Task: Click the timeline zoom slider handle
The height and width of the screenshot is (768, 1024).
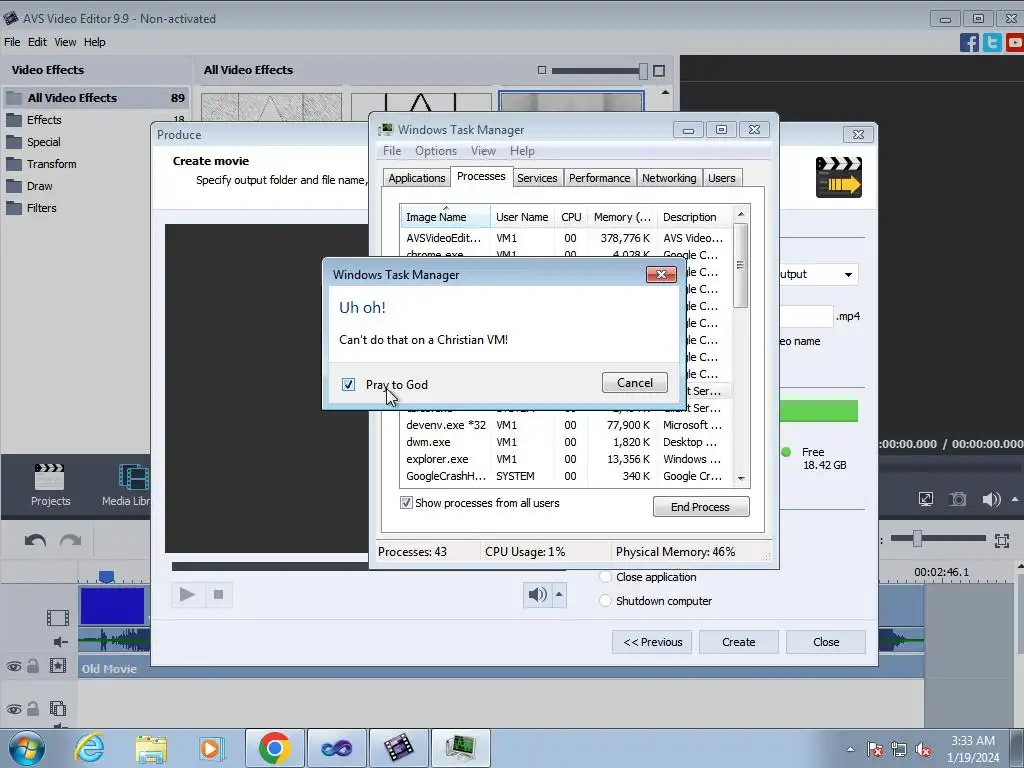Action: (x=918, y=539)
